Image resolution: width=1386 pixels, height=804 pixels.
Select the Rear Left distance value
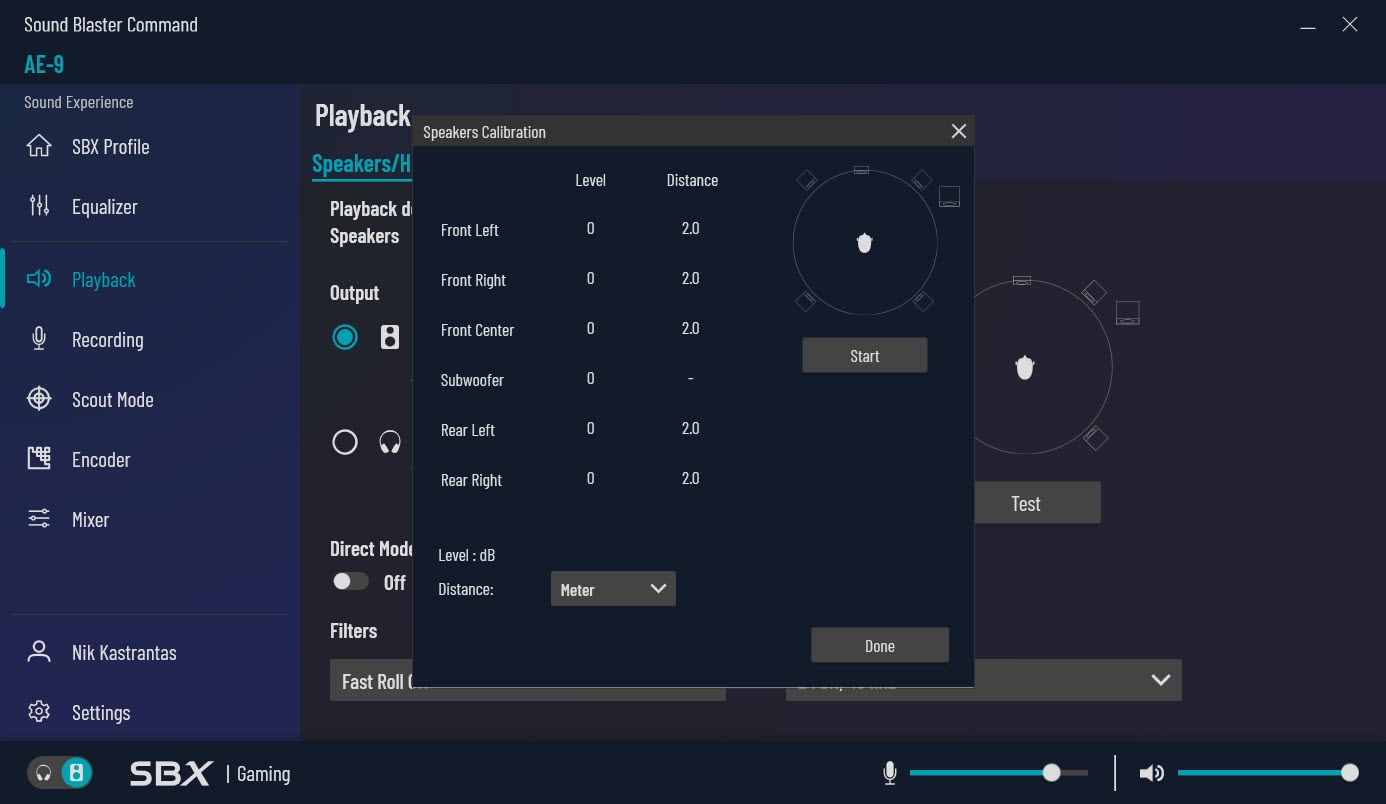pyautogui.click(x=690, y=428)
